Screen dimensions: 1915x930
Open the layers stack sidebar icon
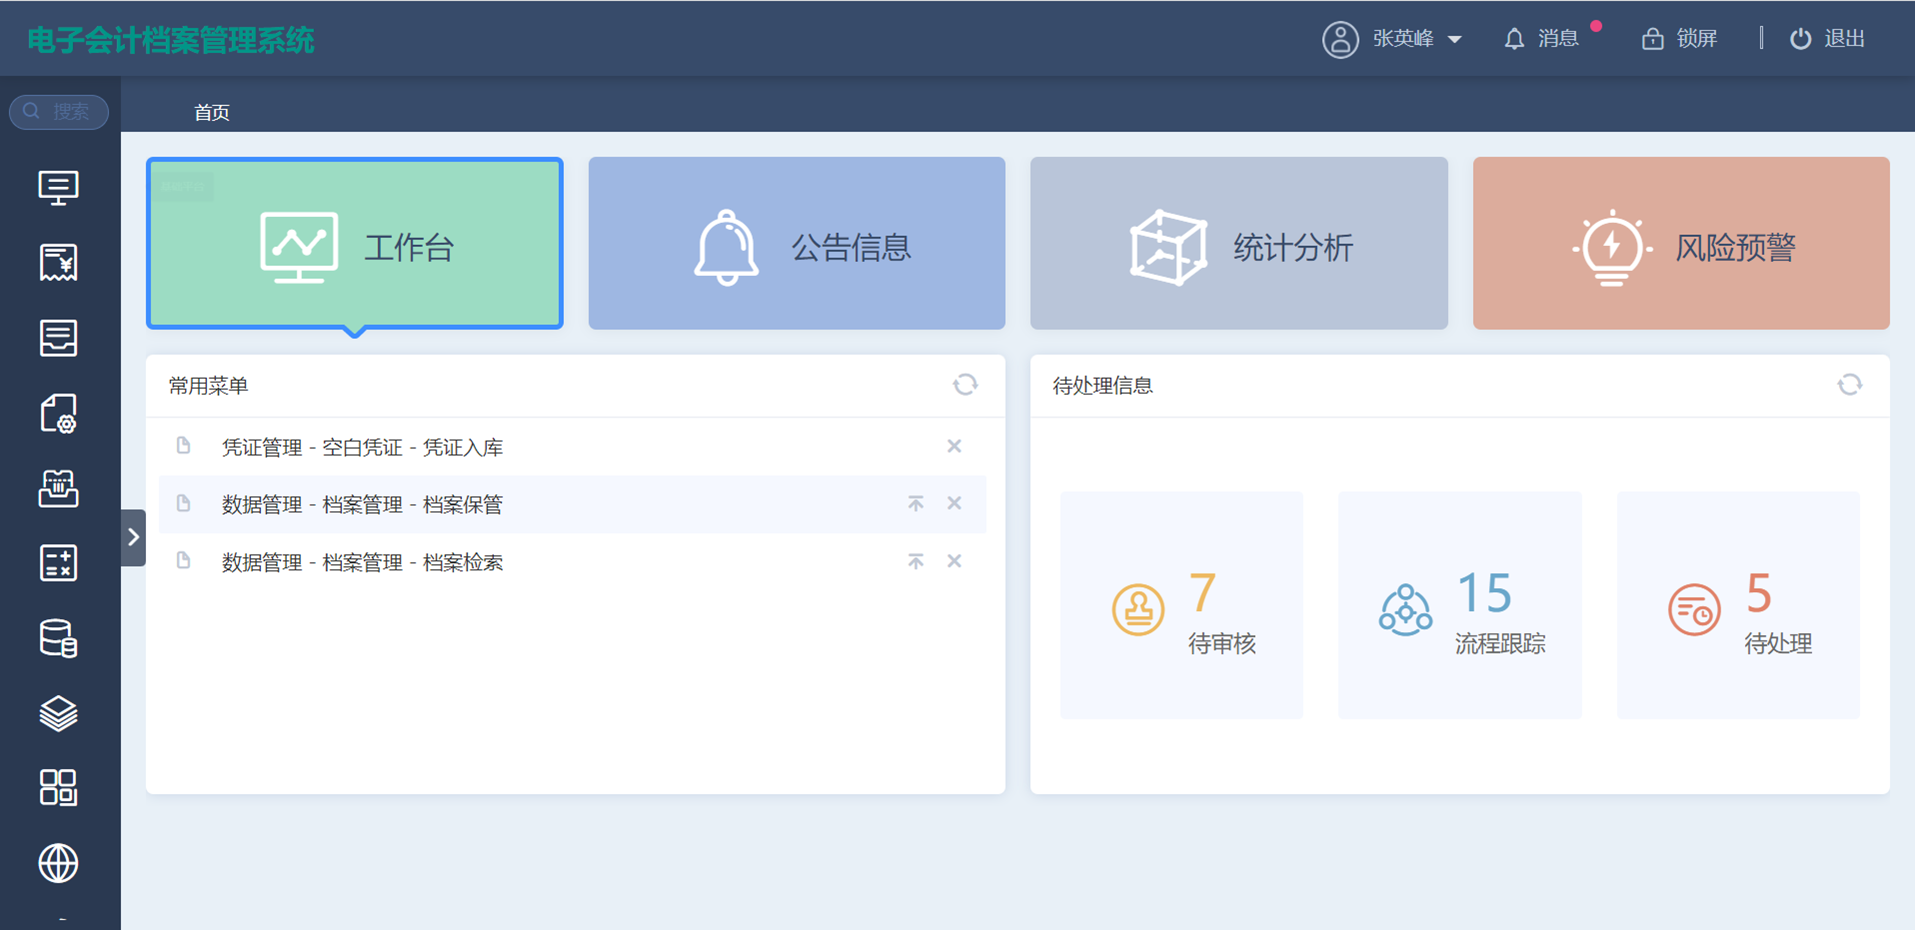click(58, 713)
